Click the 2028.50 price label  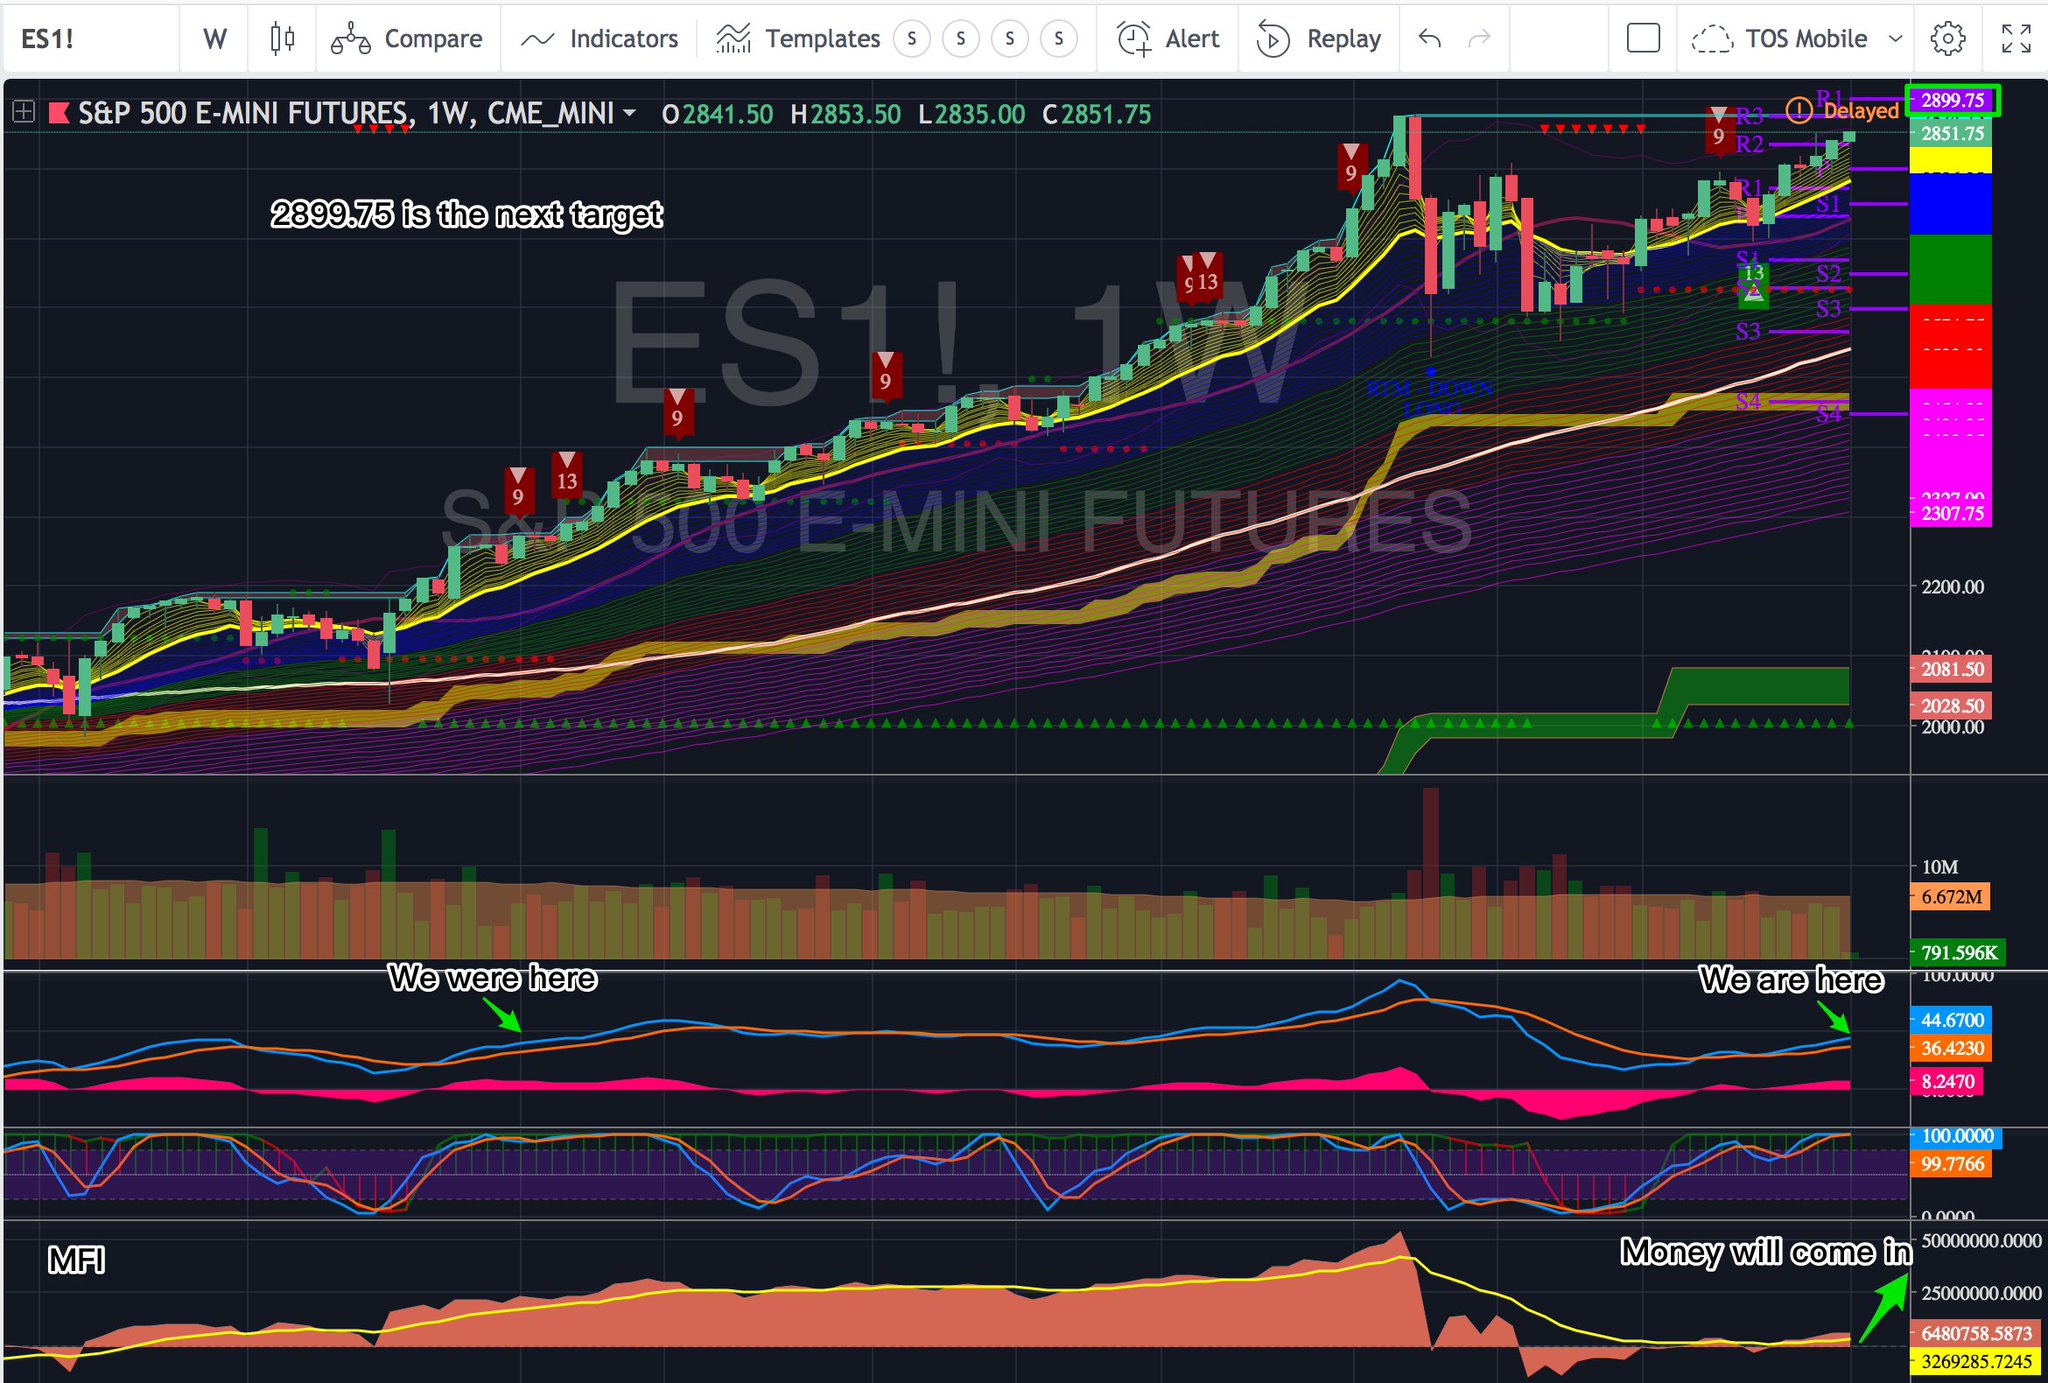point(1952,705)
